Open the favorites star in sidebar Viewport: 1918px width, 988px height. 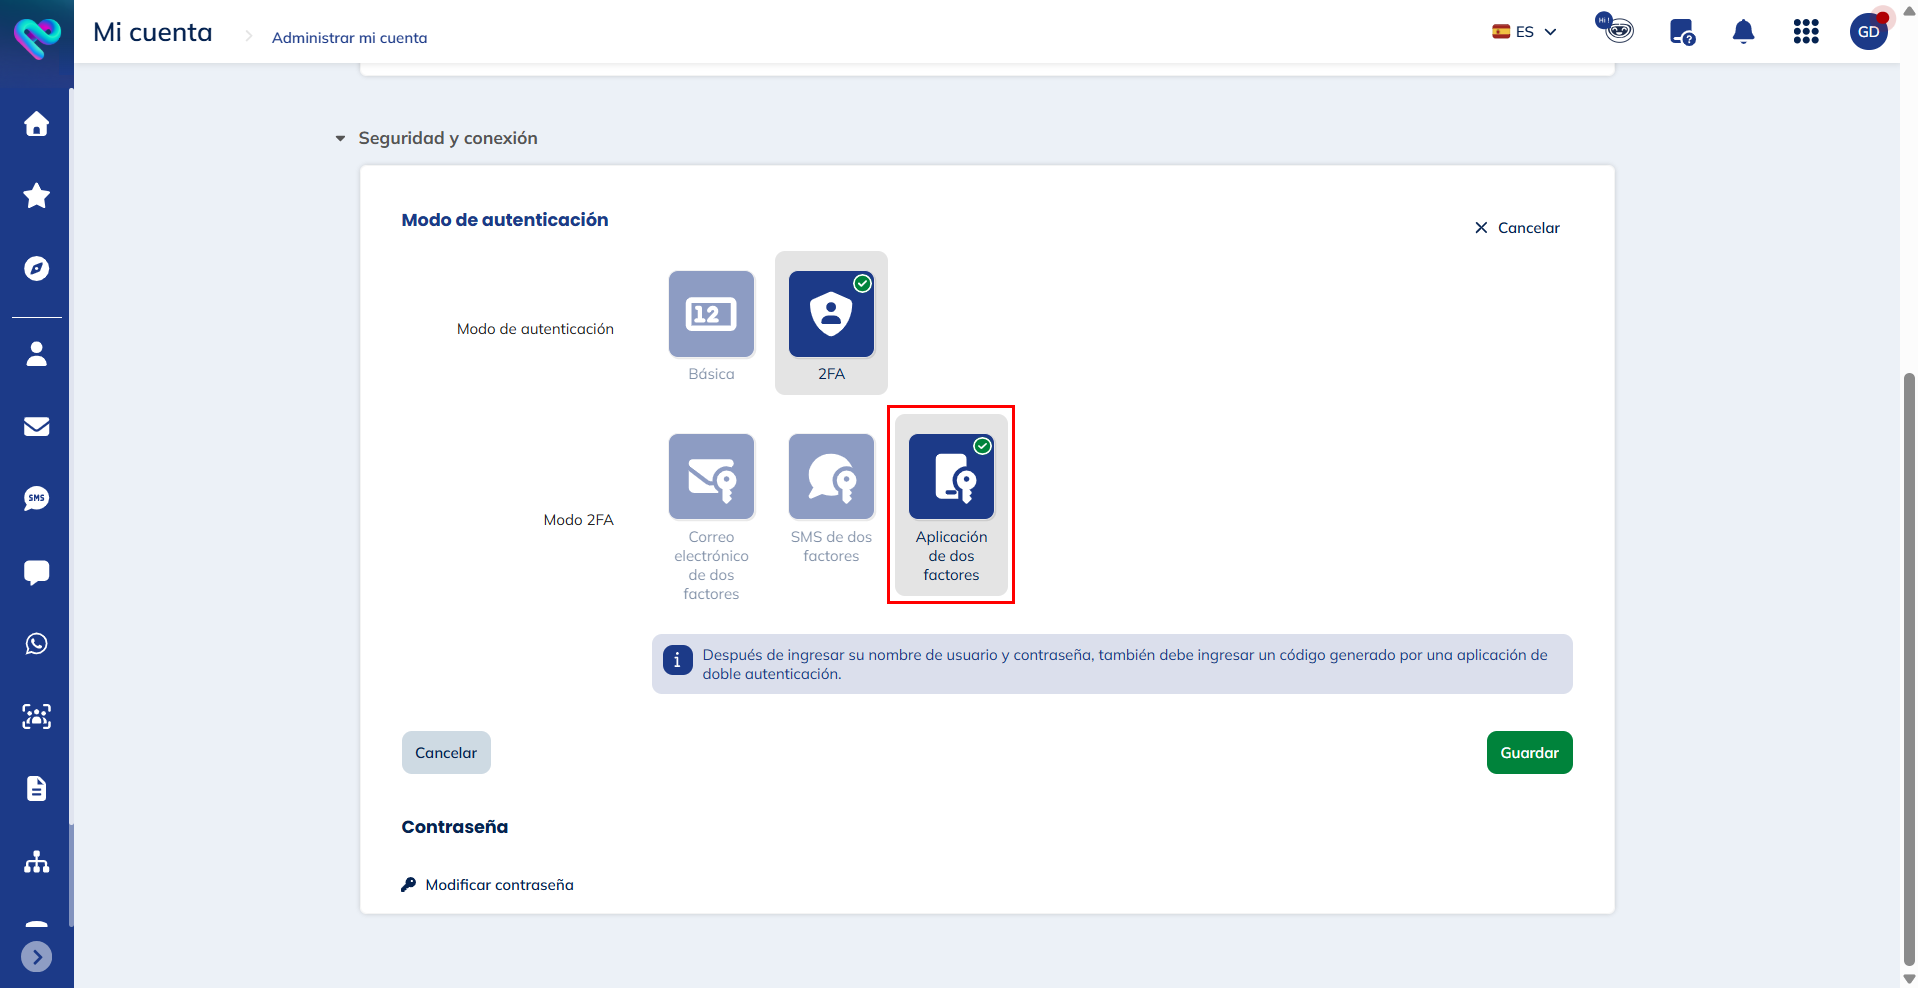click(x=37, y=196)
